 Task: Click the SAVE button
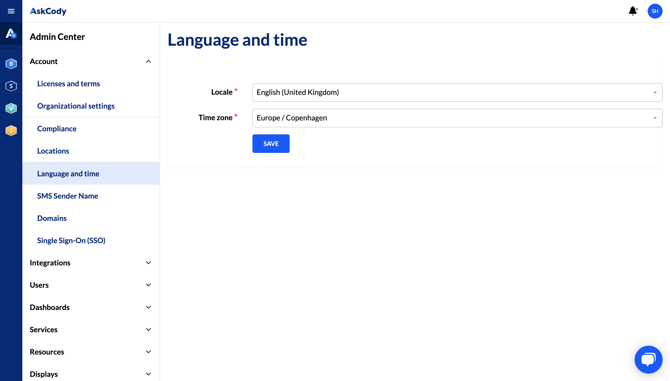point(270,144)
